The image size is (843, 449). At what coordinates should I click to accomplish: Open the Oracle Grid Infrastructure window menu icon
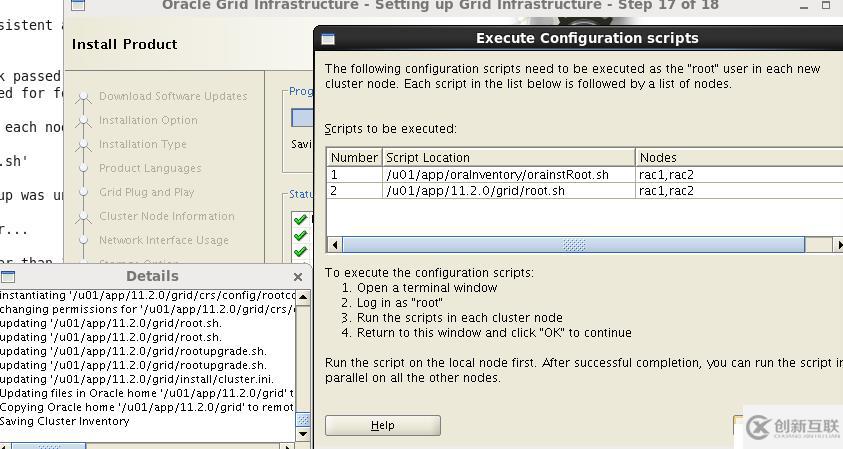tap(78, 5)
